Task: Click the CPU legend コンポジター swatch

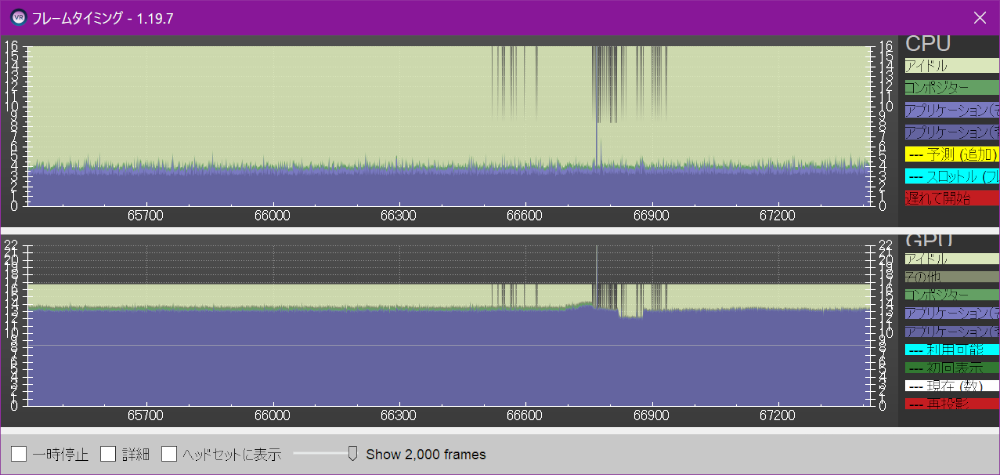Action: pos(952,88)
